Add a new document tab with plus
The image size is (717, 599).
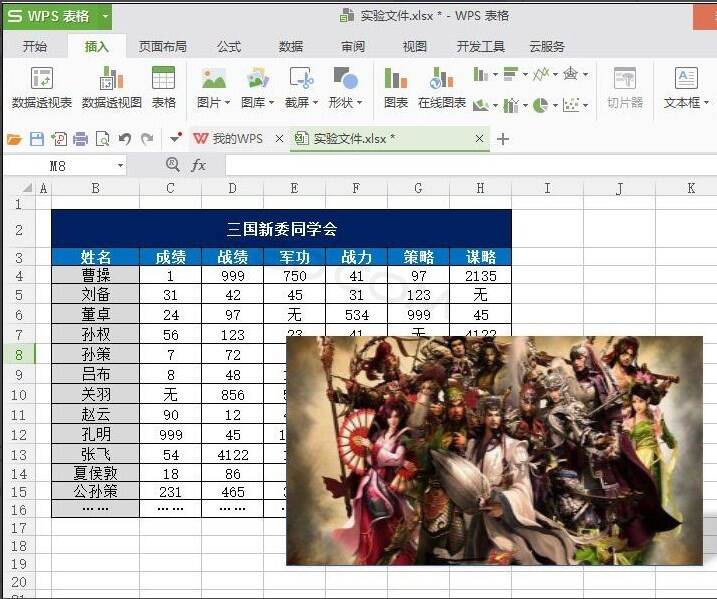[503, 139]
